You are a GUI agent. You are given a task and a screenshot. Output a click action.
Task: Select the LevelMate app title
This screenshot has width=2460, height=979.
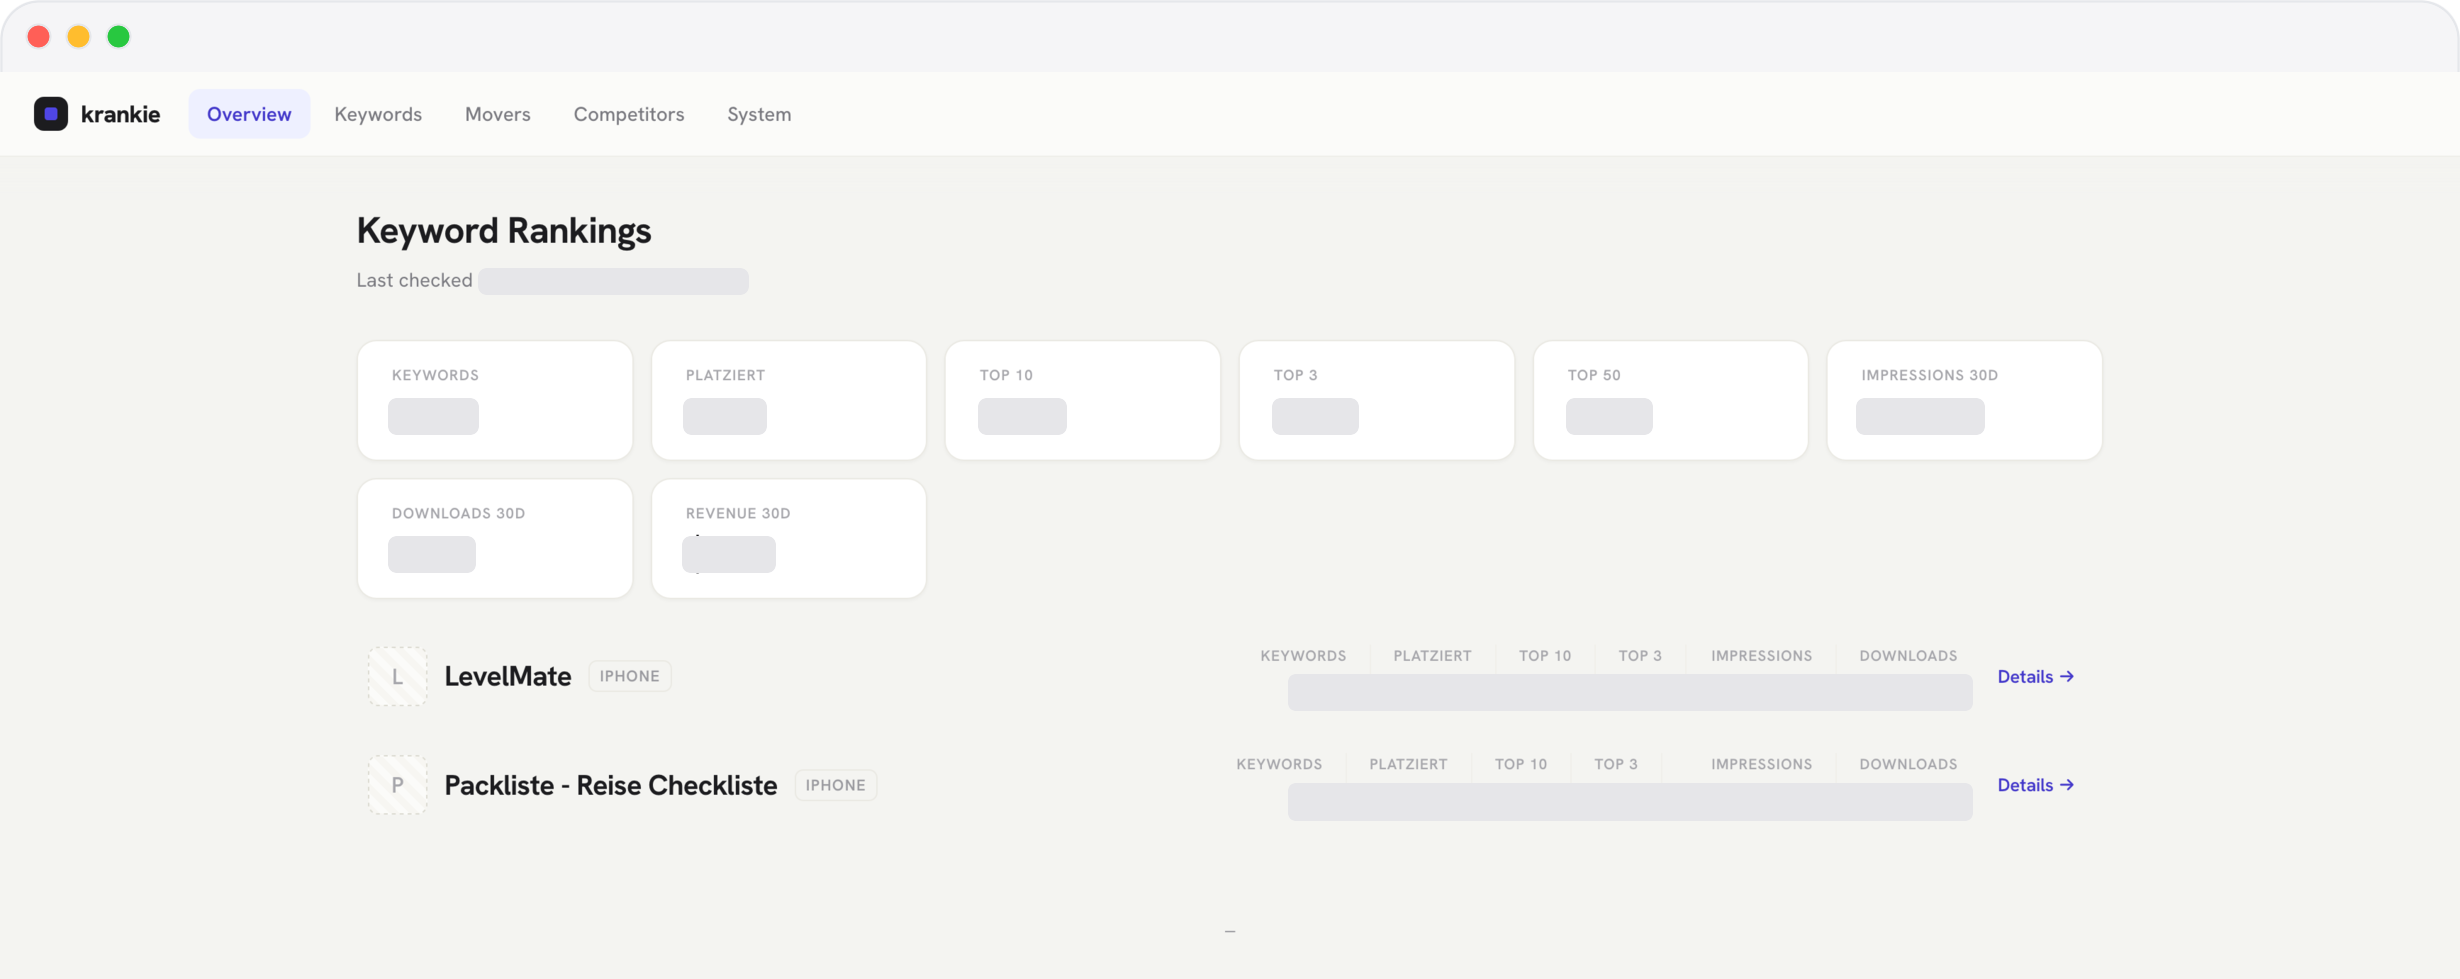(508, 677)
